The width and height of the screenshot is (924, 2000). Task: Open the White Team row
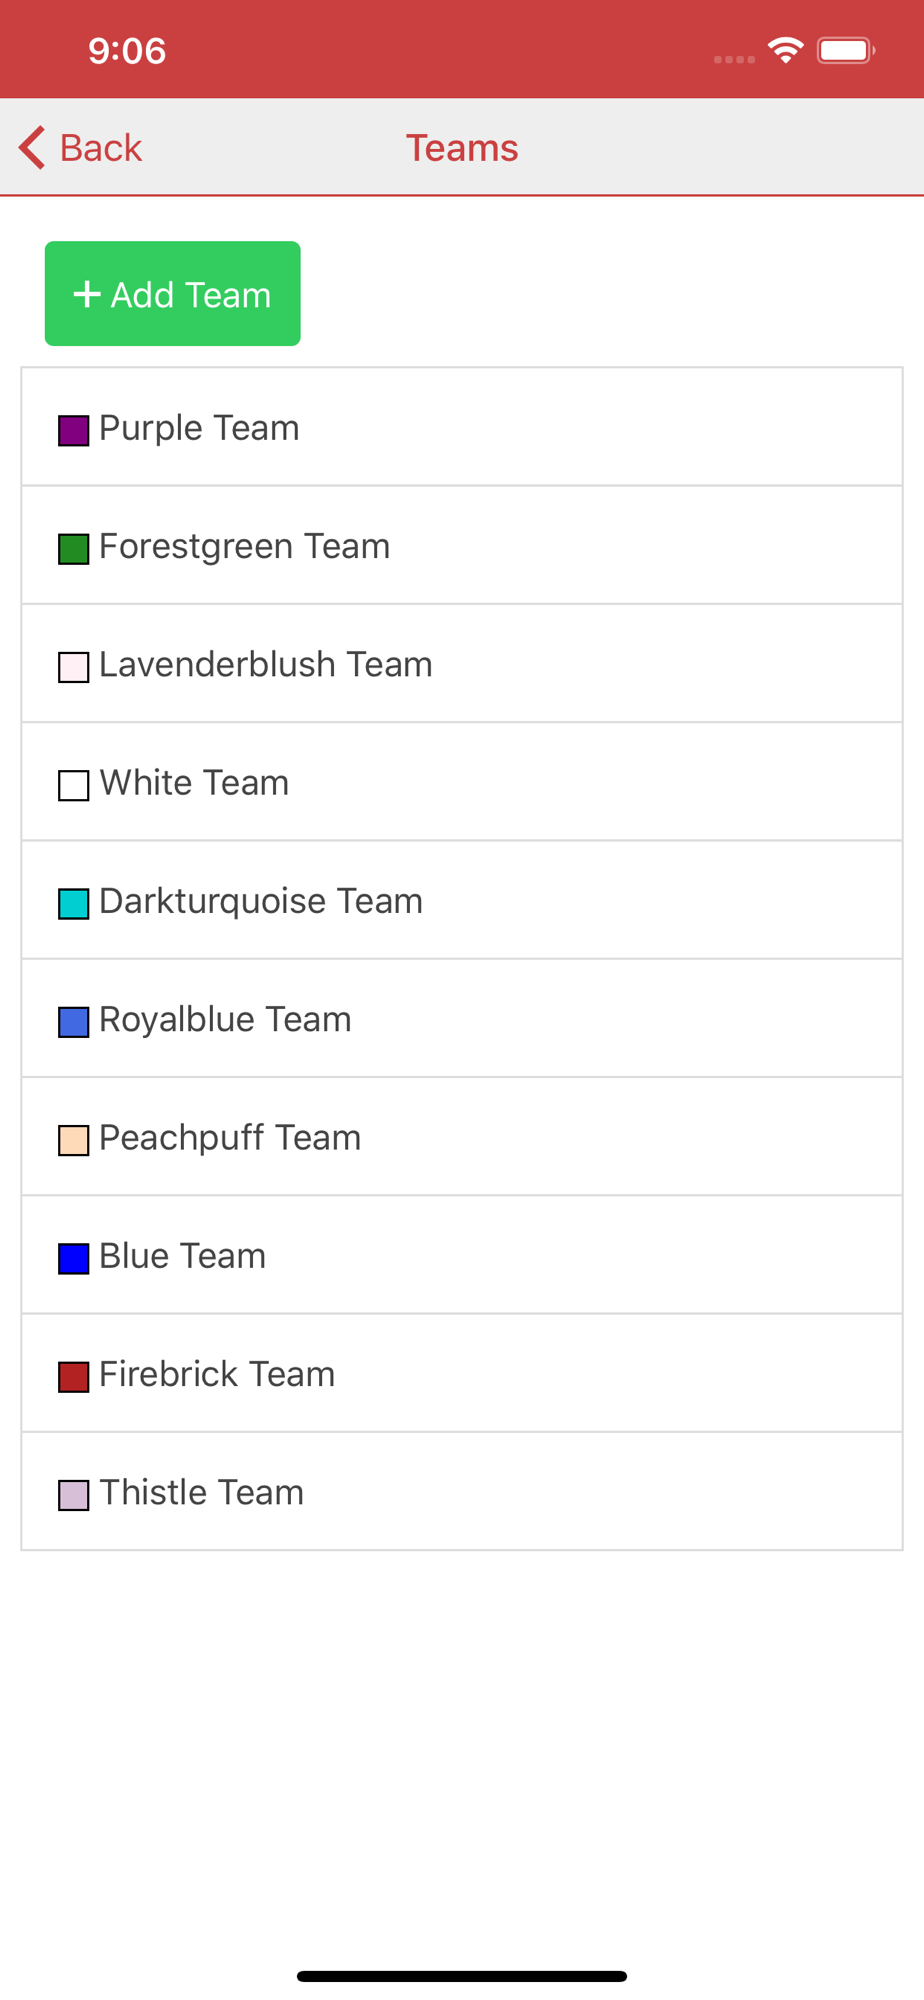click(x=462, y=782)
